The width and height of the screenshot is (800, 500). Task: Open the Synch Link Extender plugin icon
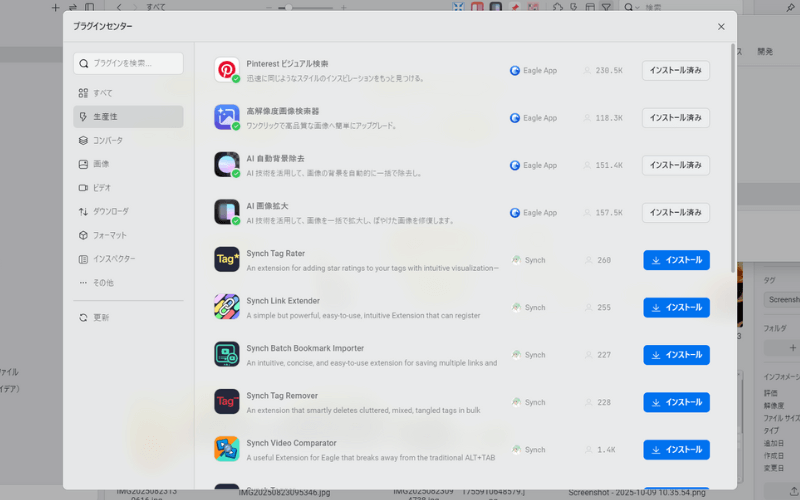point(227,307)
